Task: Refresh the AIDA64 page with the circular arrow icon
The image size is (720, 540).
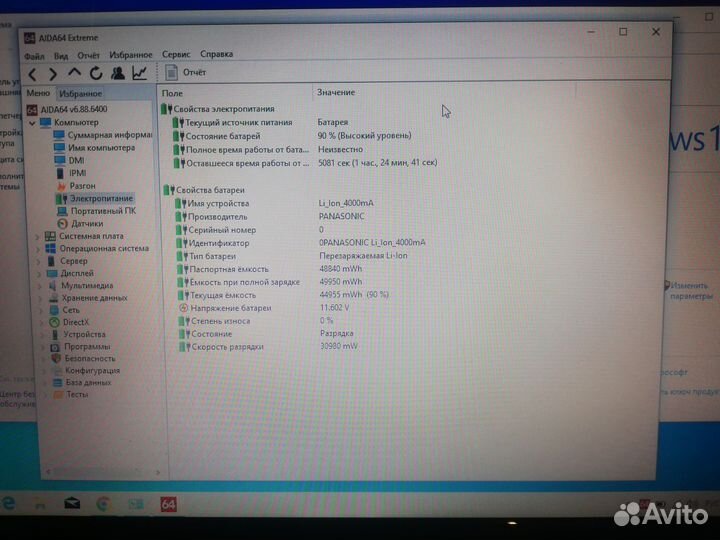Action: 96,73
